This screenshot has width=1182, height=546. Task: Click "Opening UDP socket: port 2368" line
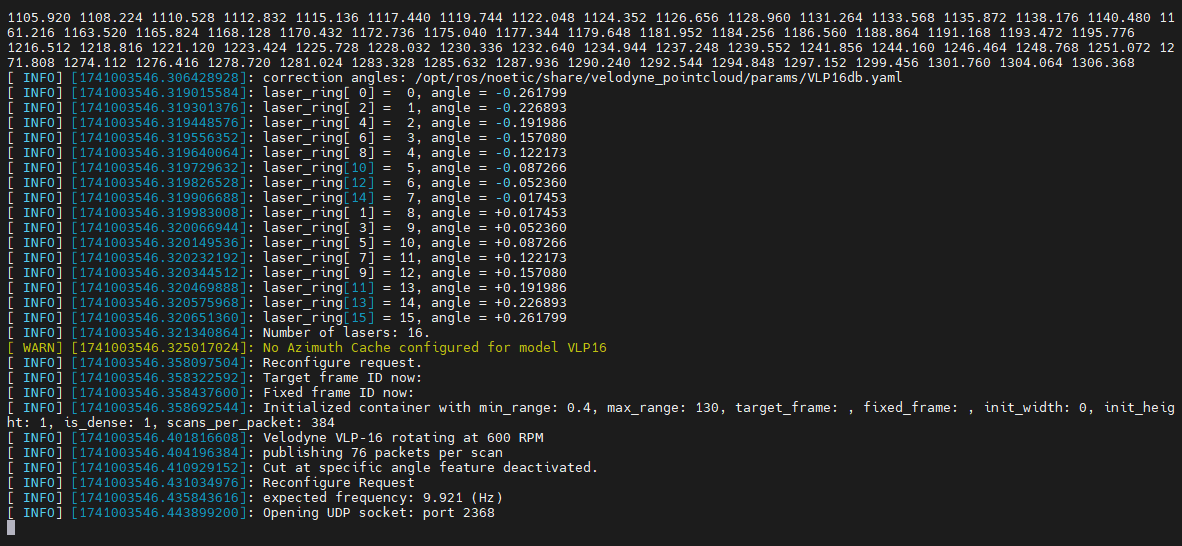pyautogui.click(x=378, y=513)
